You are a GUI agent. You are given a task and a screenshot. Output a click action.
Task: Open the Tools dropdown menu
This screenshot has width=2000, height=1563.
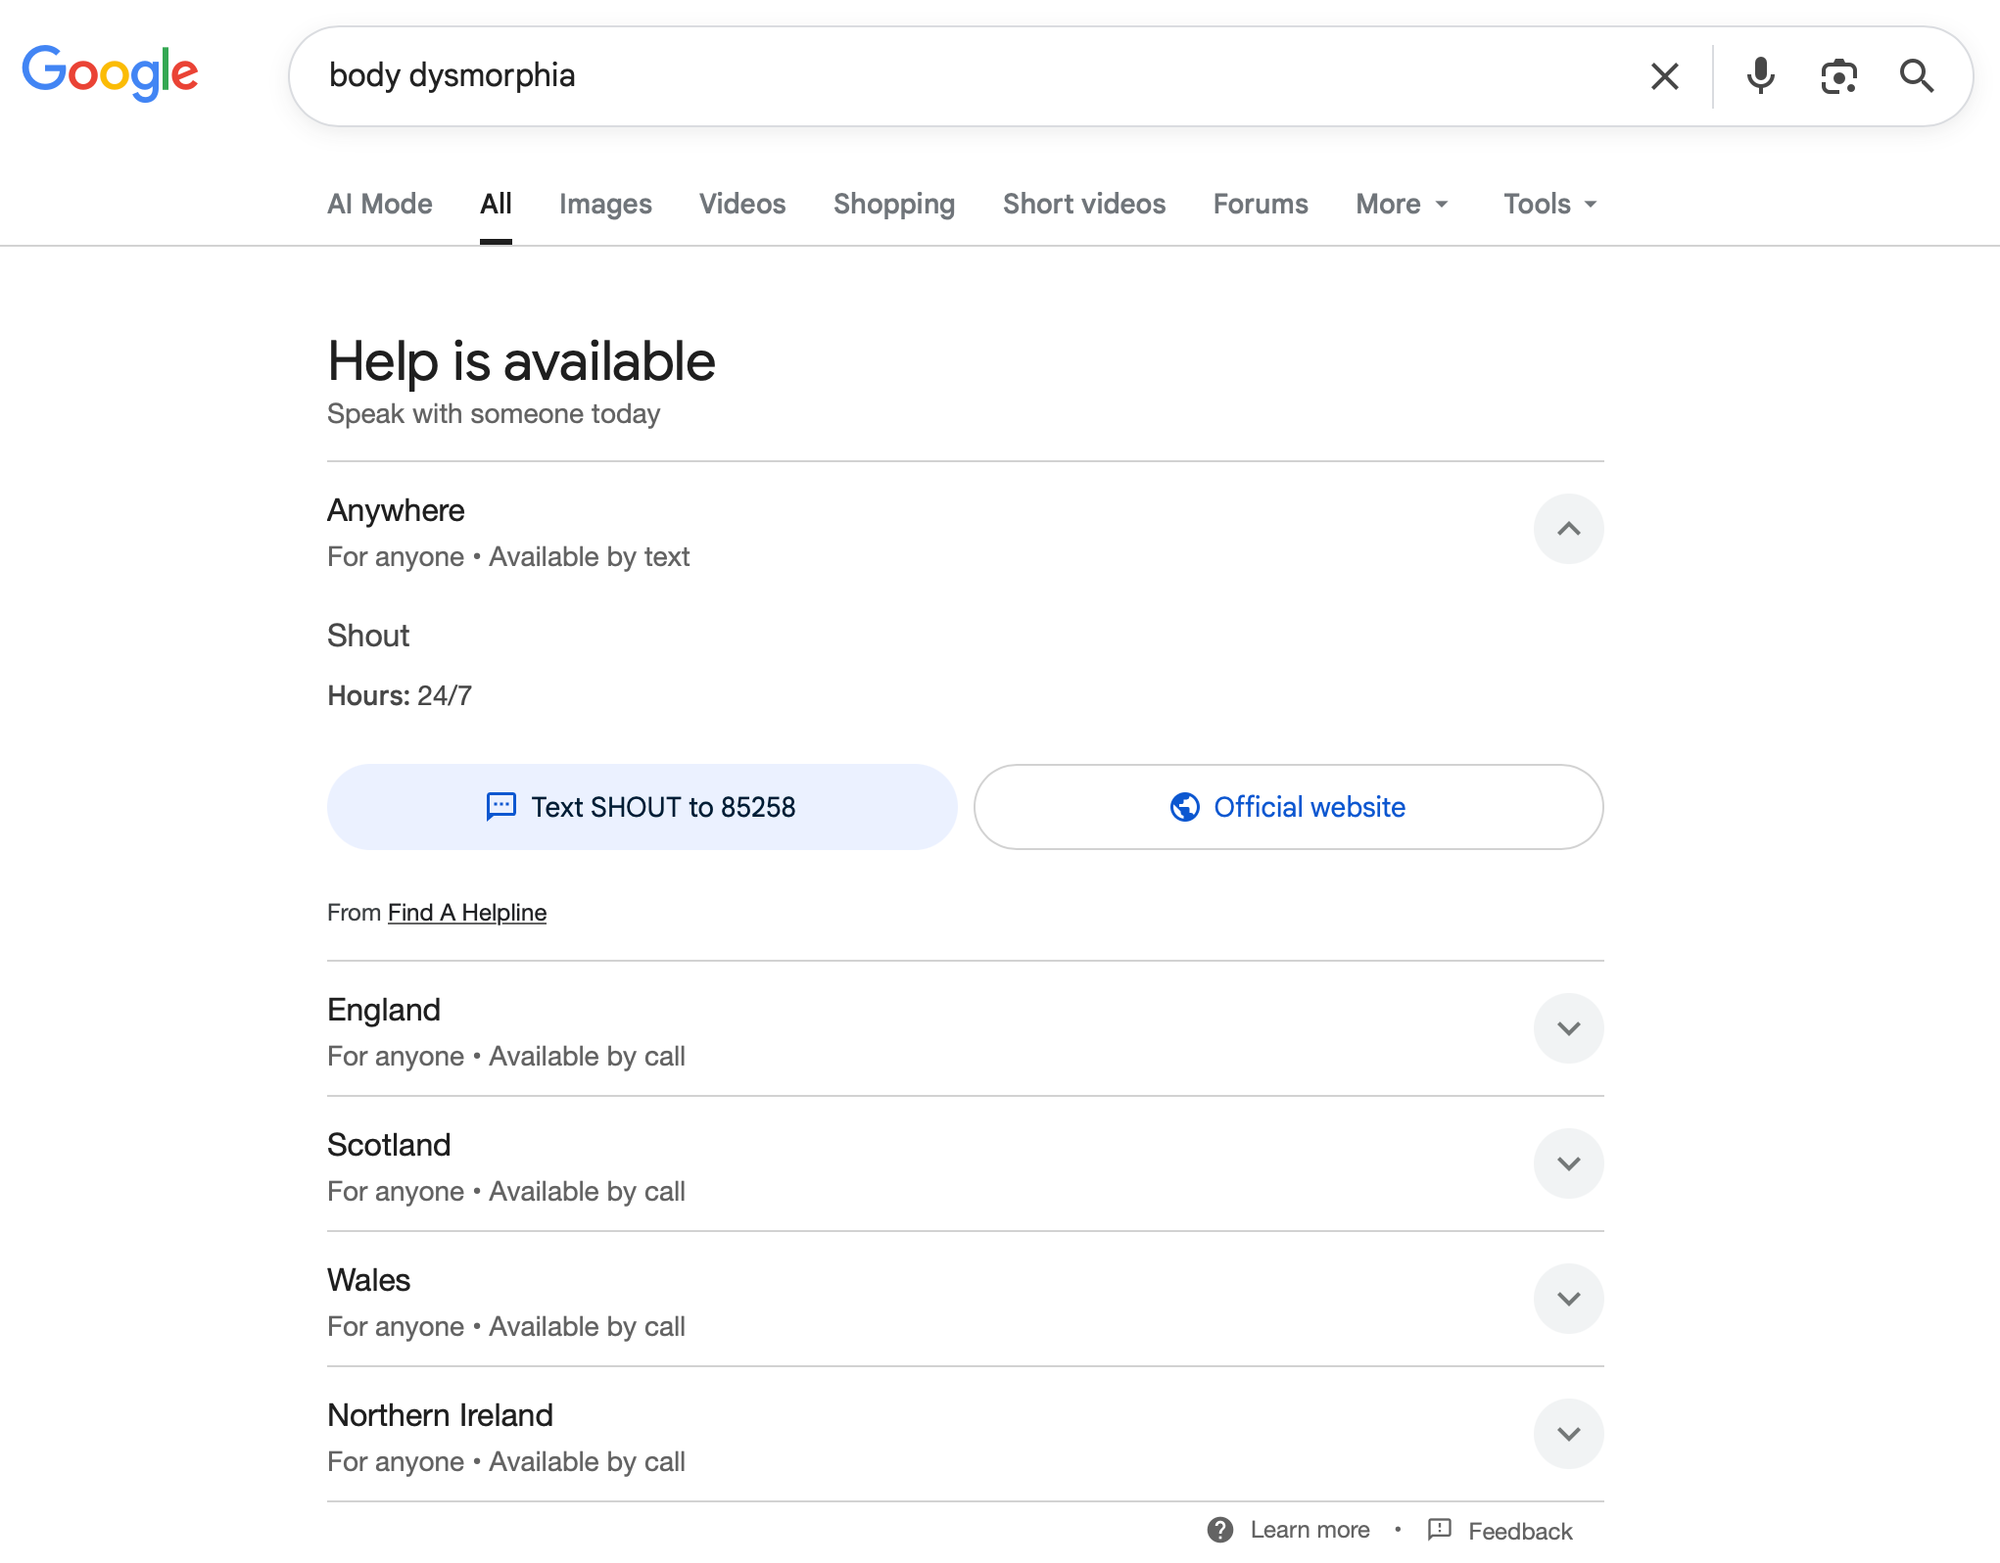(x=1549, y=204)
